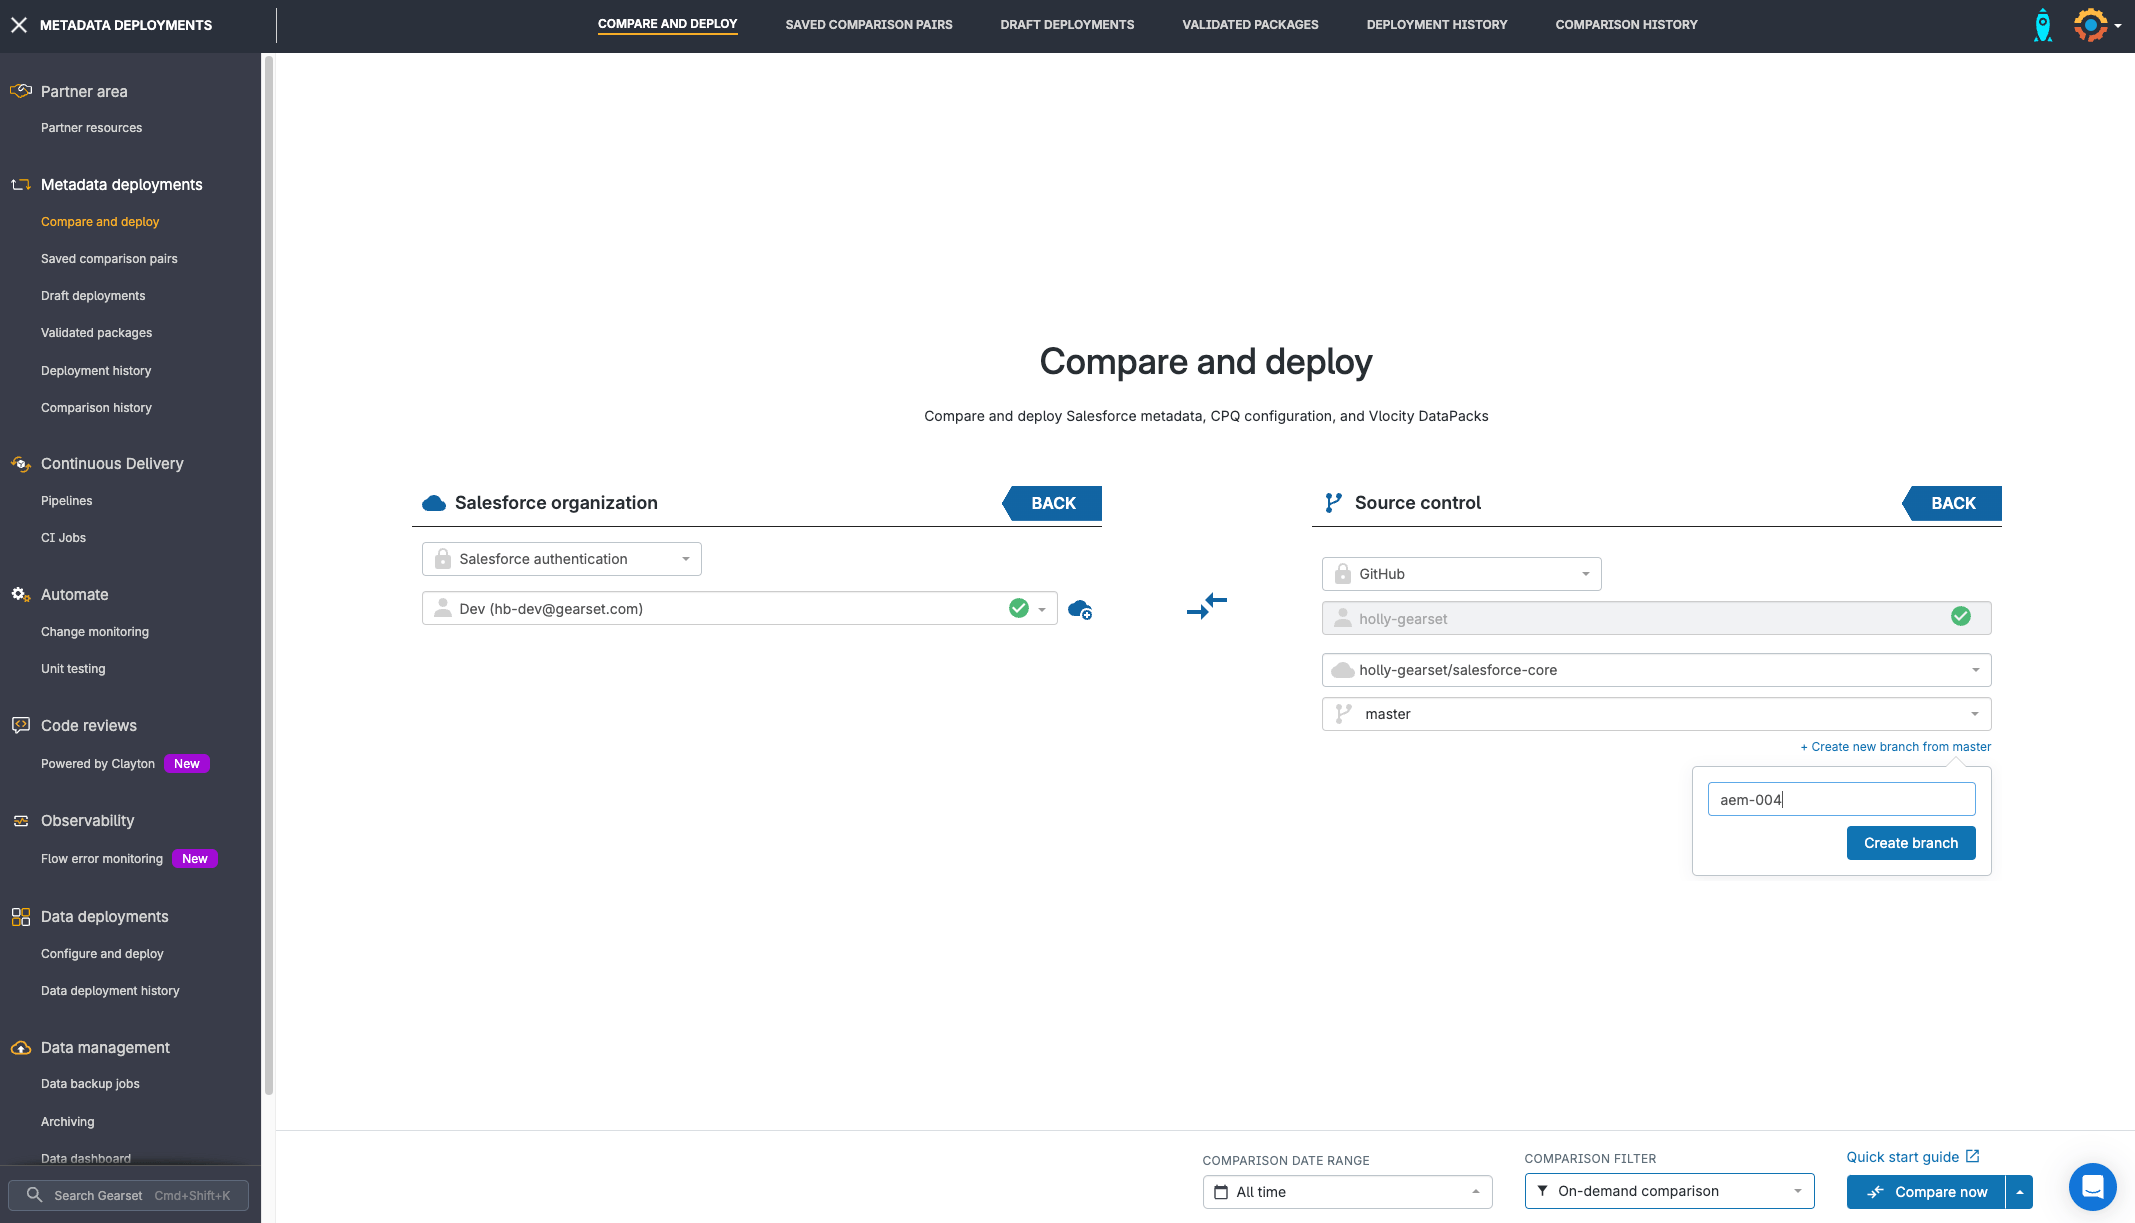Image resolution: width=2135 pixels, height=1223 pixels.
Task: Switch to the Deployment History tab
Action: (1436, 25)
